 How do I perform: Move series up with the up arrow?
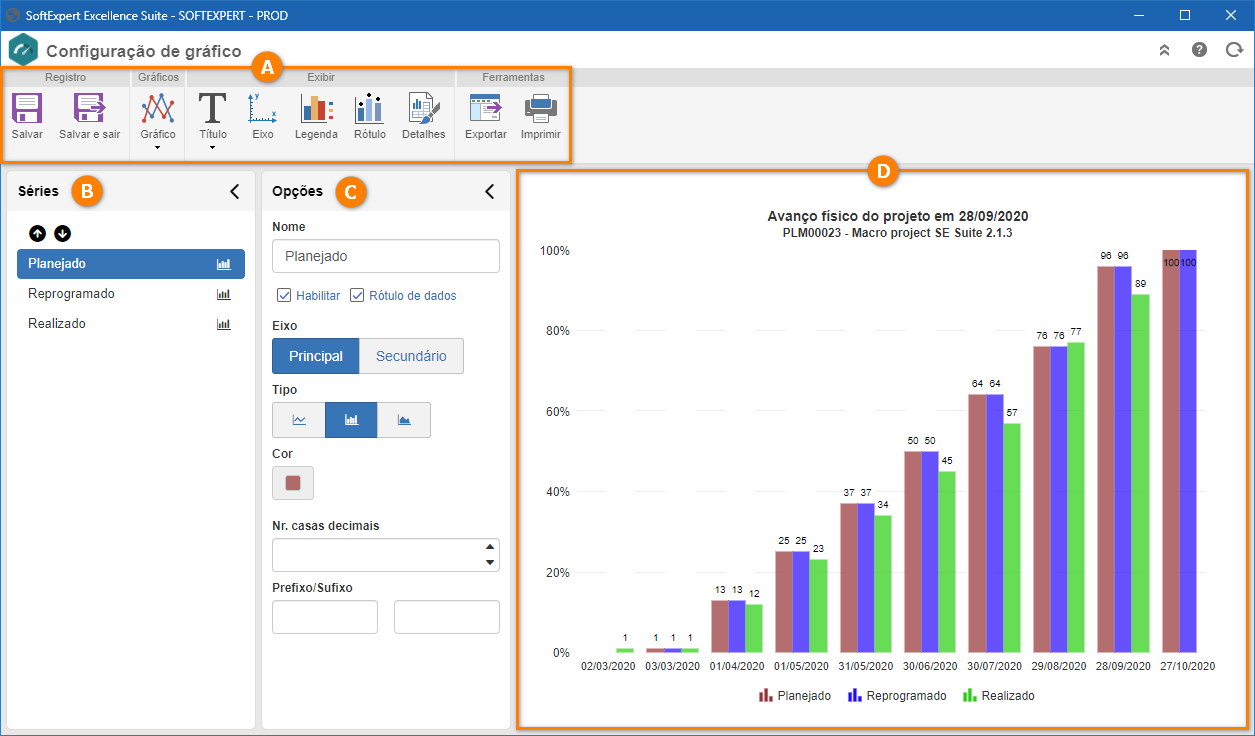tap(38, 233)
